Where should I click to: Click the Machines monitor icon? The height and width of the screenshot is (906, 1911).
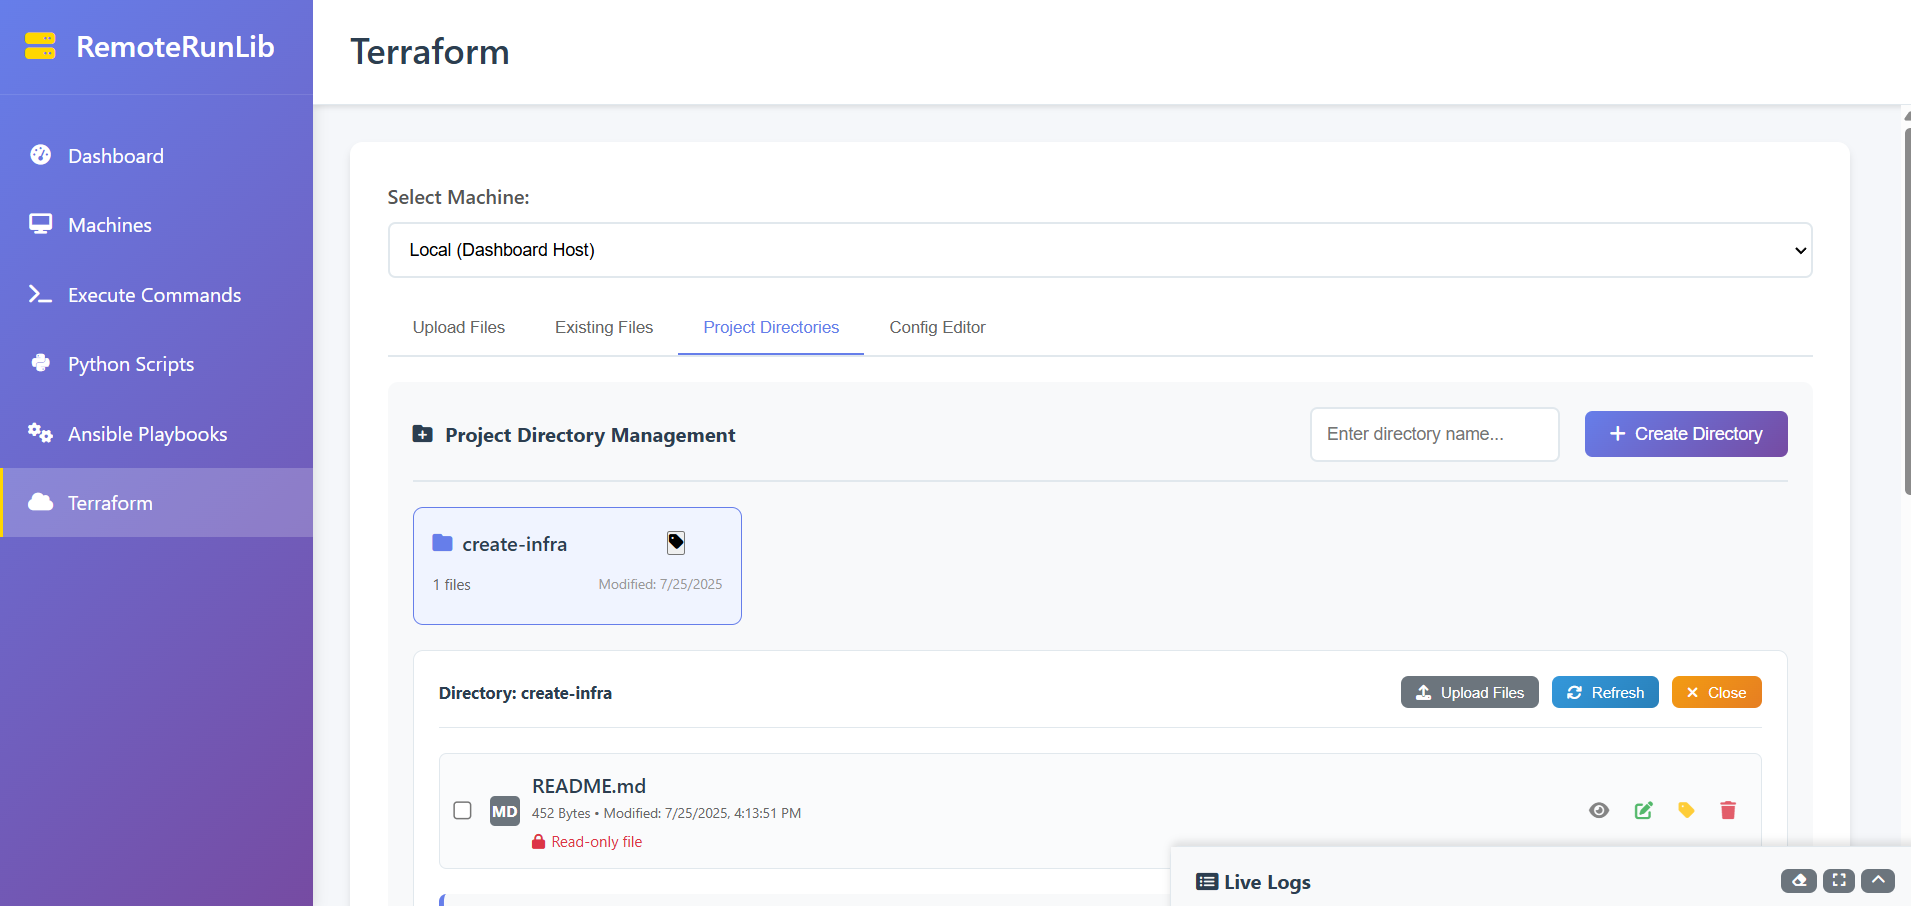click(x=40, y=224)
